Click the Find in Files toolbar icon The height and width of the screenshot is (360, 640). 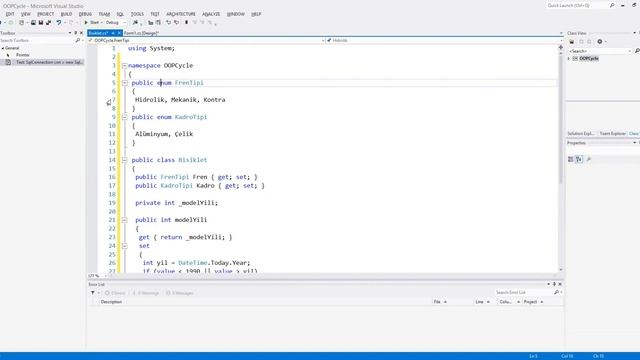(x=136, y=22)
